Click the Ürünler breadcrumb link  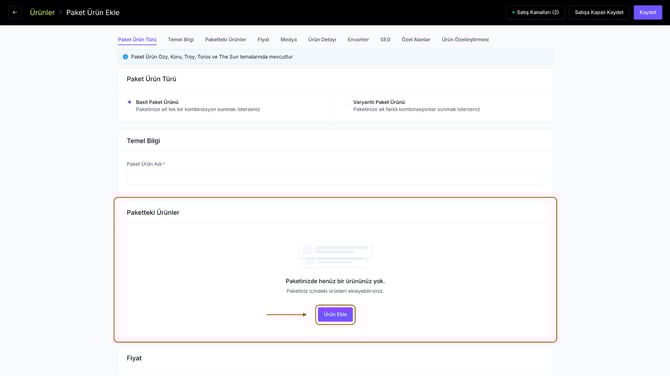tap(42, 12)
